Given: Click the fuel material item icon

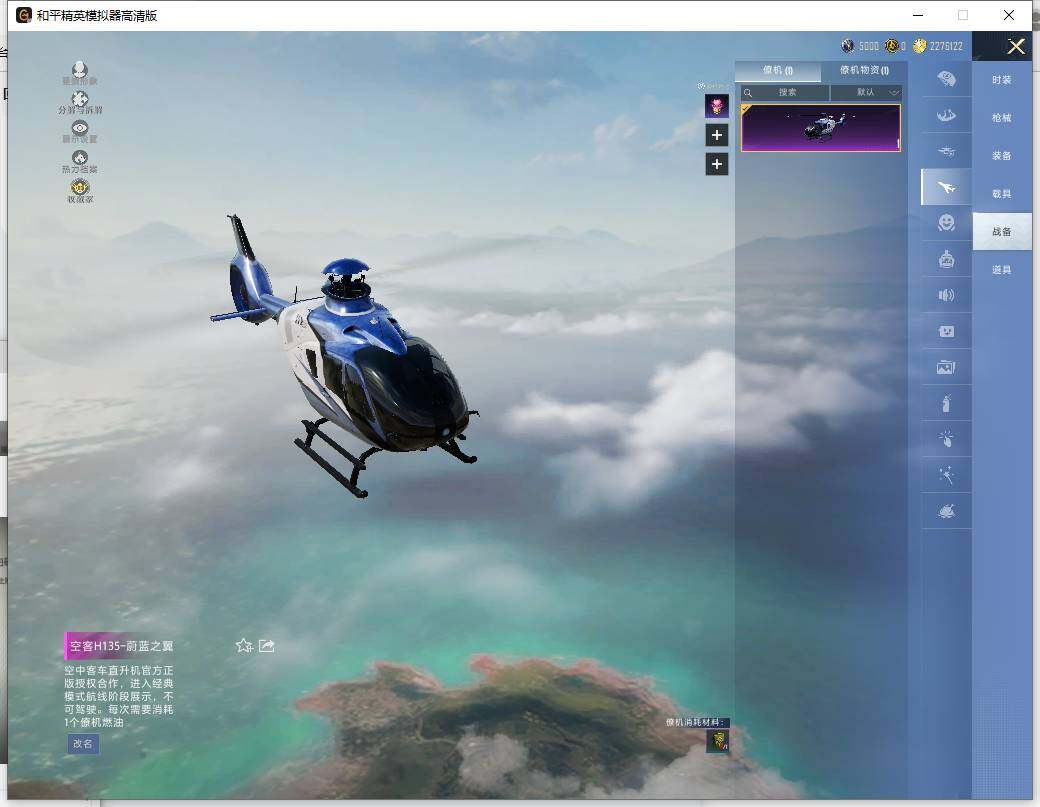Looking at the screenshot, I should 718,741.
